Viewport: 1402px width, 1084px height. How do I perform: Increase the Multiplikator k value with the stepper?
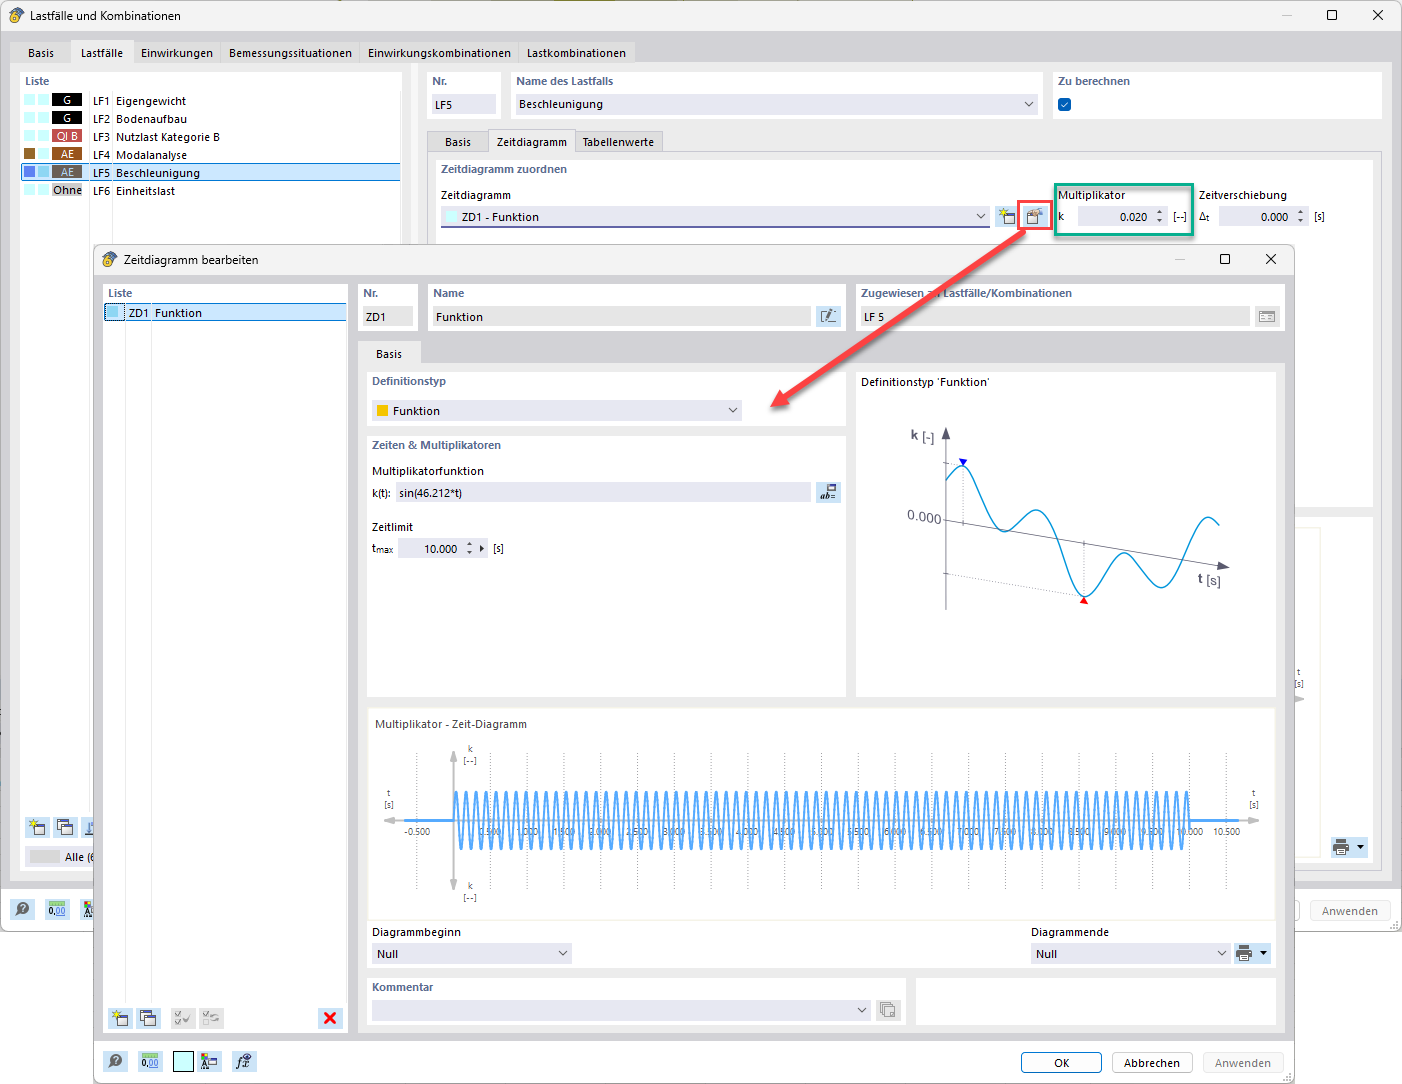pos(1159,211)
